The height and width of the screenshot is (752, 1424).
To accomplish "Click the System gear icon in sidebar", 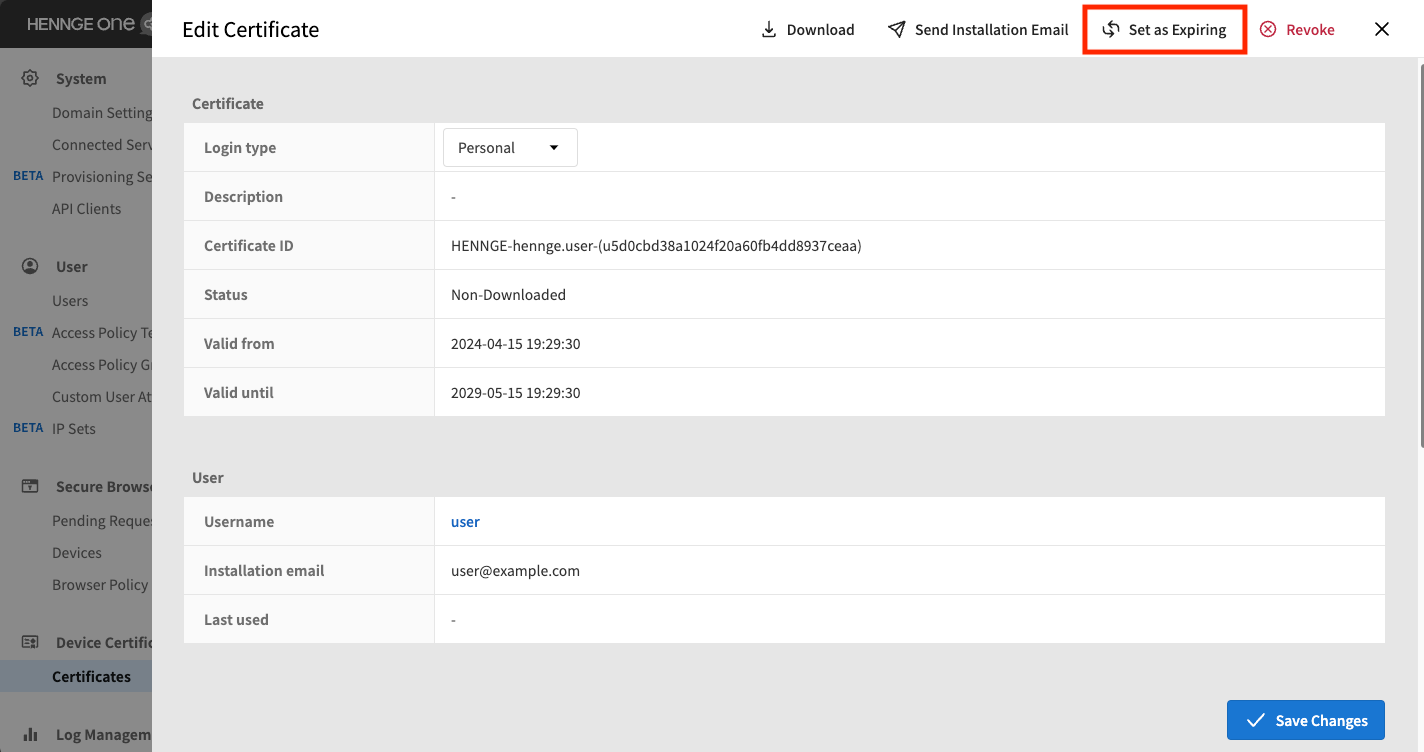I will pyautogui.click(x=30, y=78).
